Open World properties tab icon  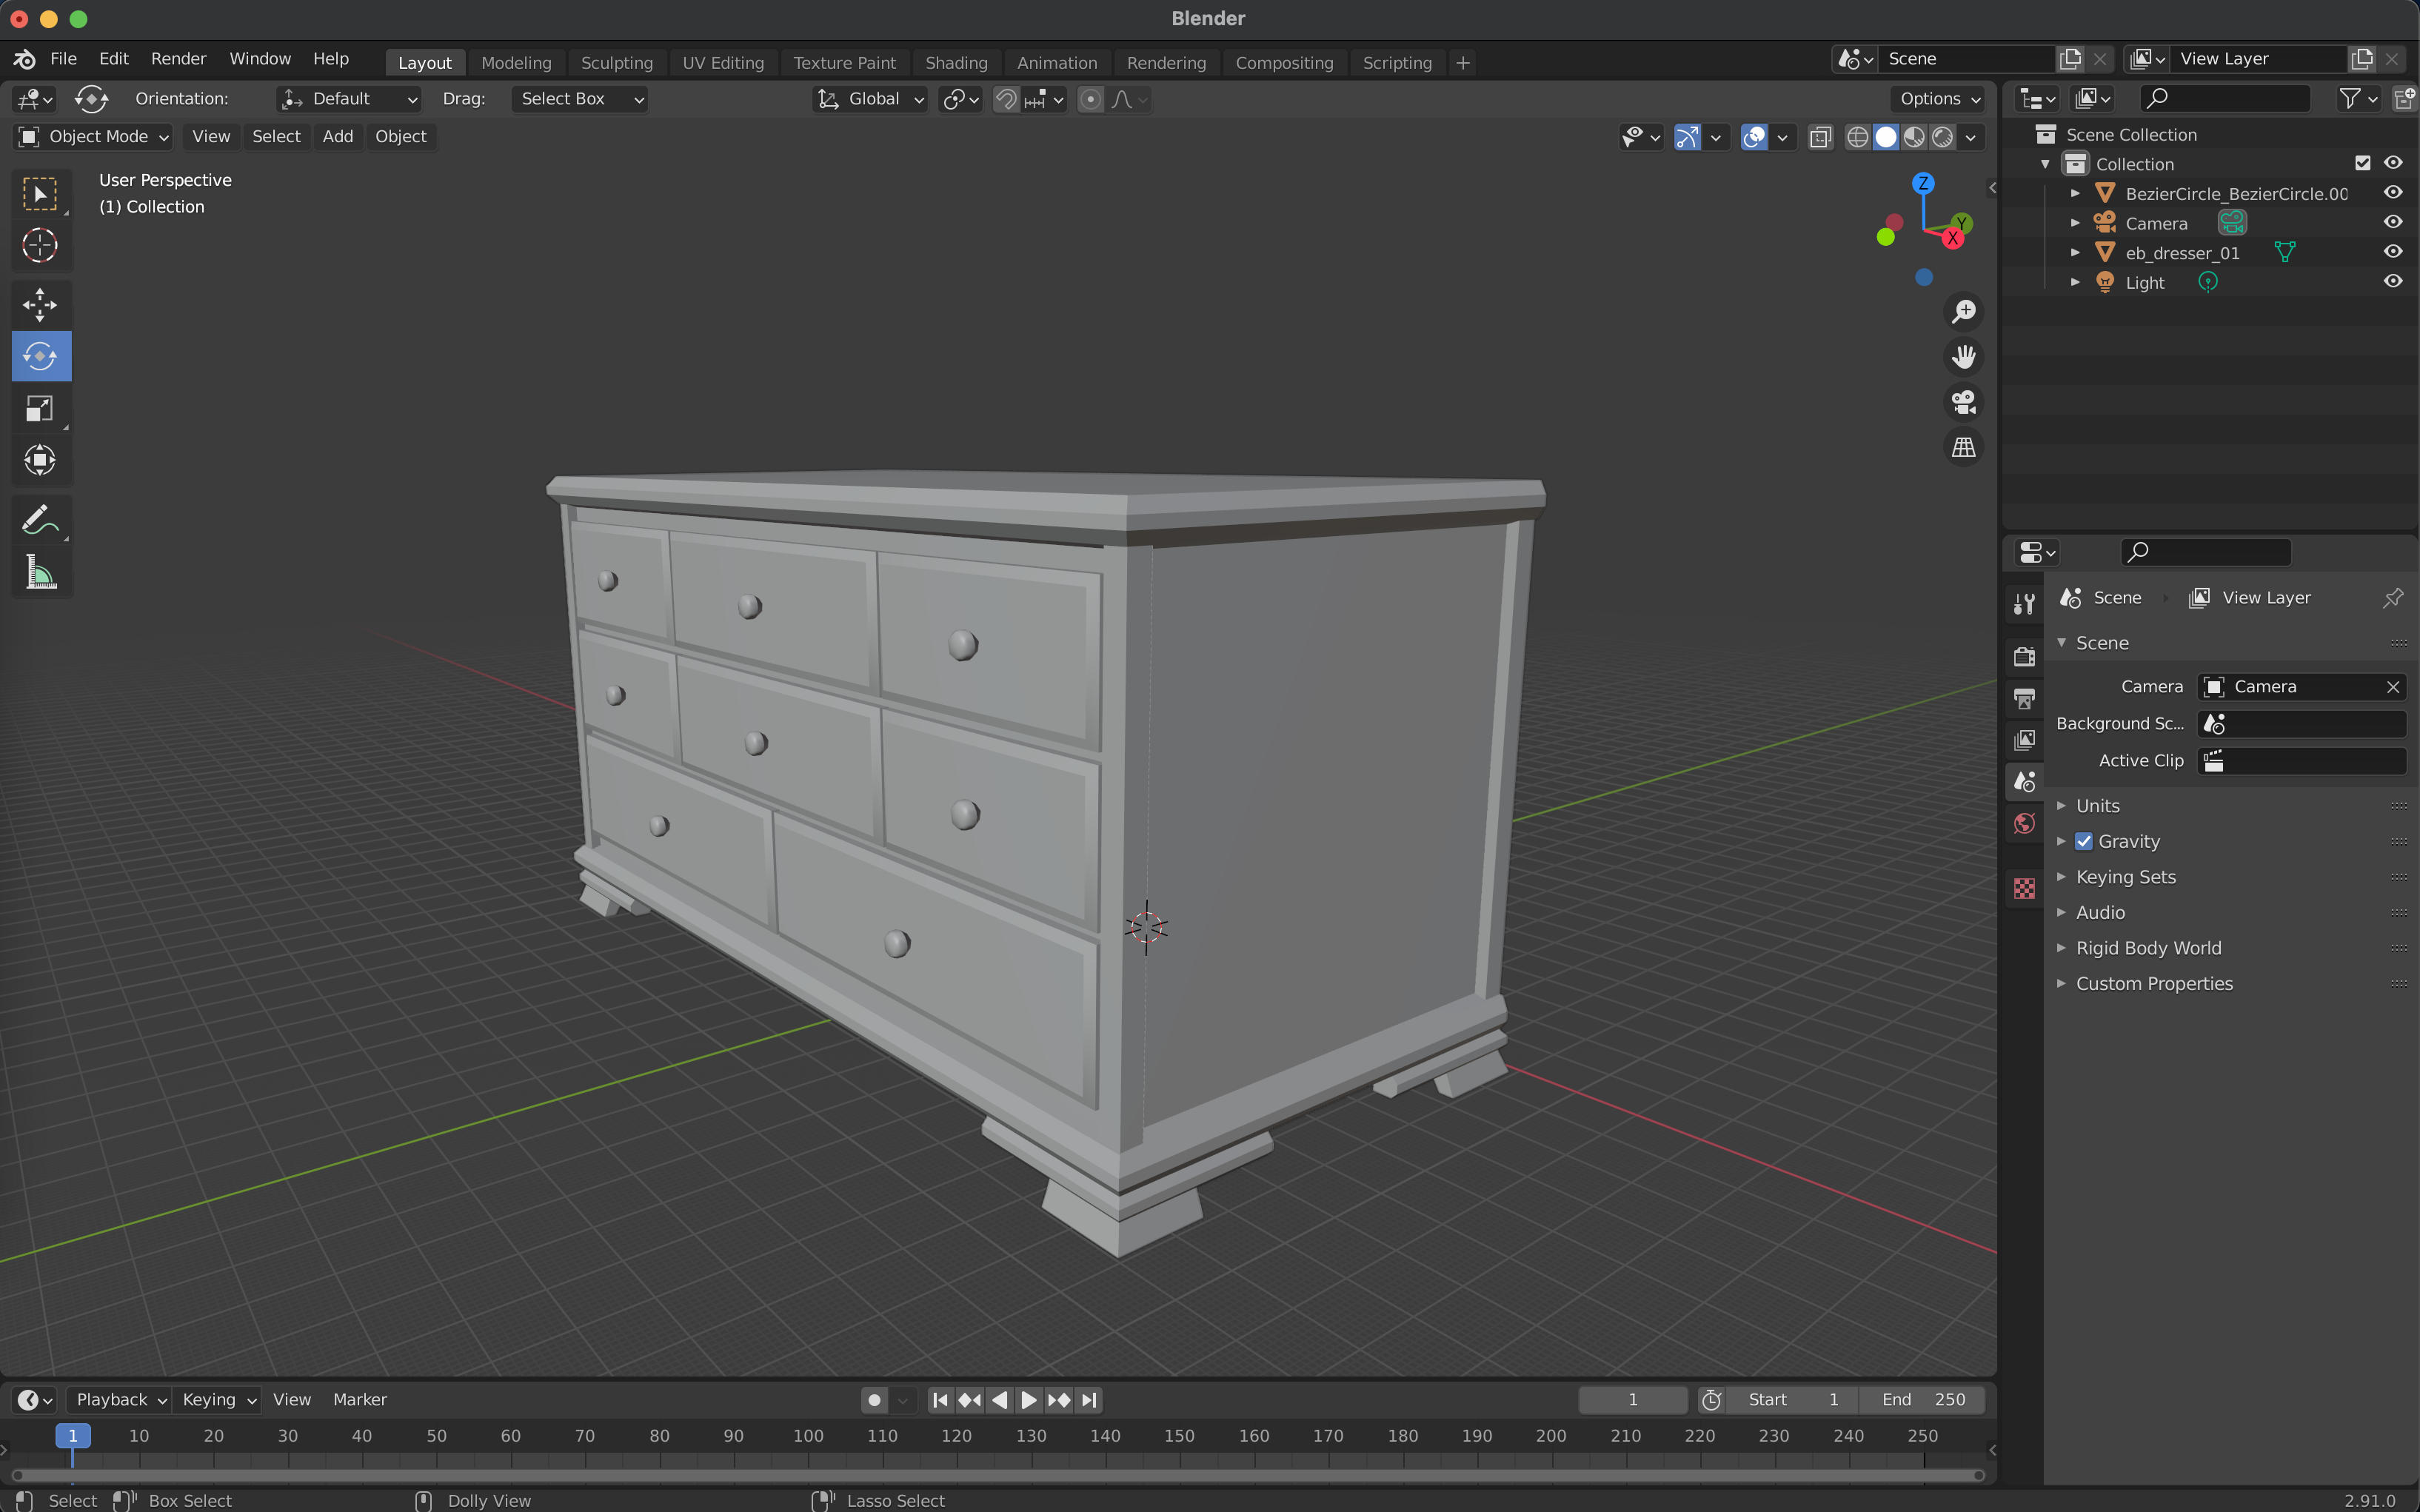(2025, 823)
